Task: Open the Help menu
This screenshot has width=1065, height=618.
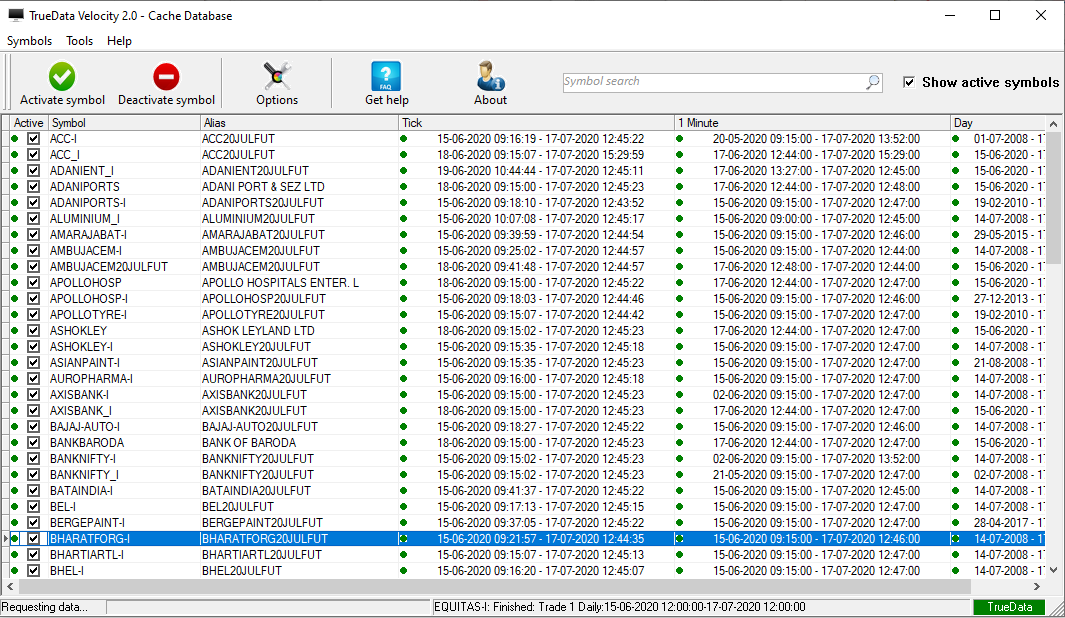Action: (119, 41)
